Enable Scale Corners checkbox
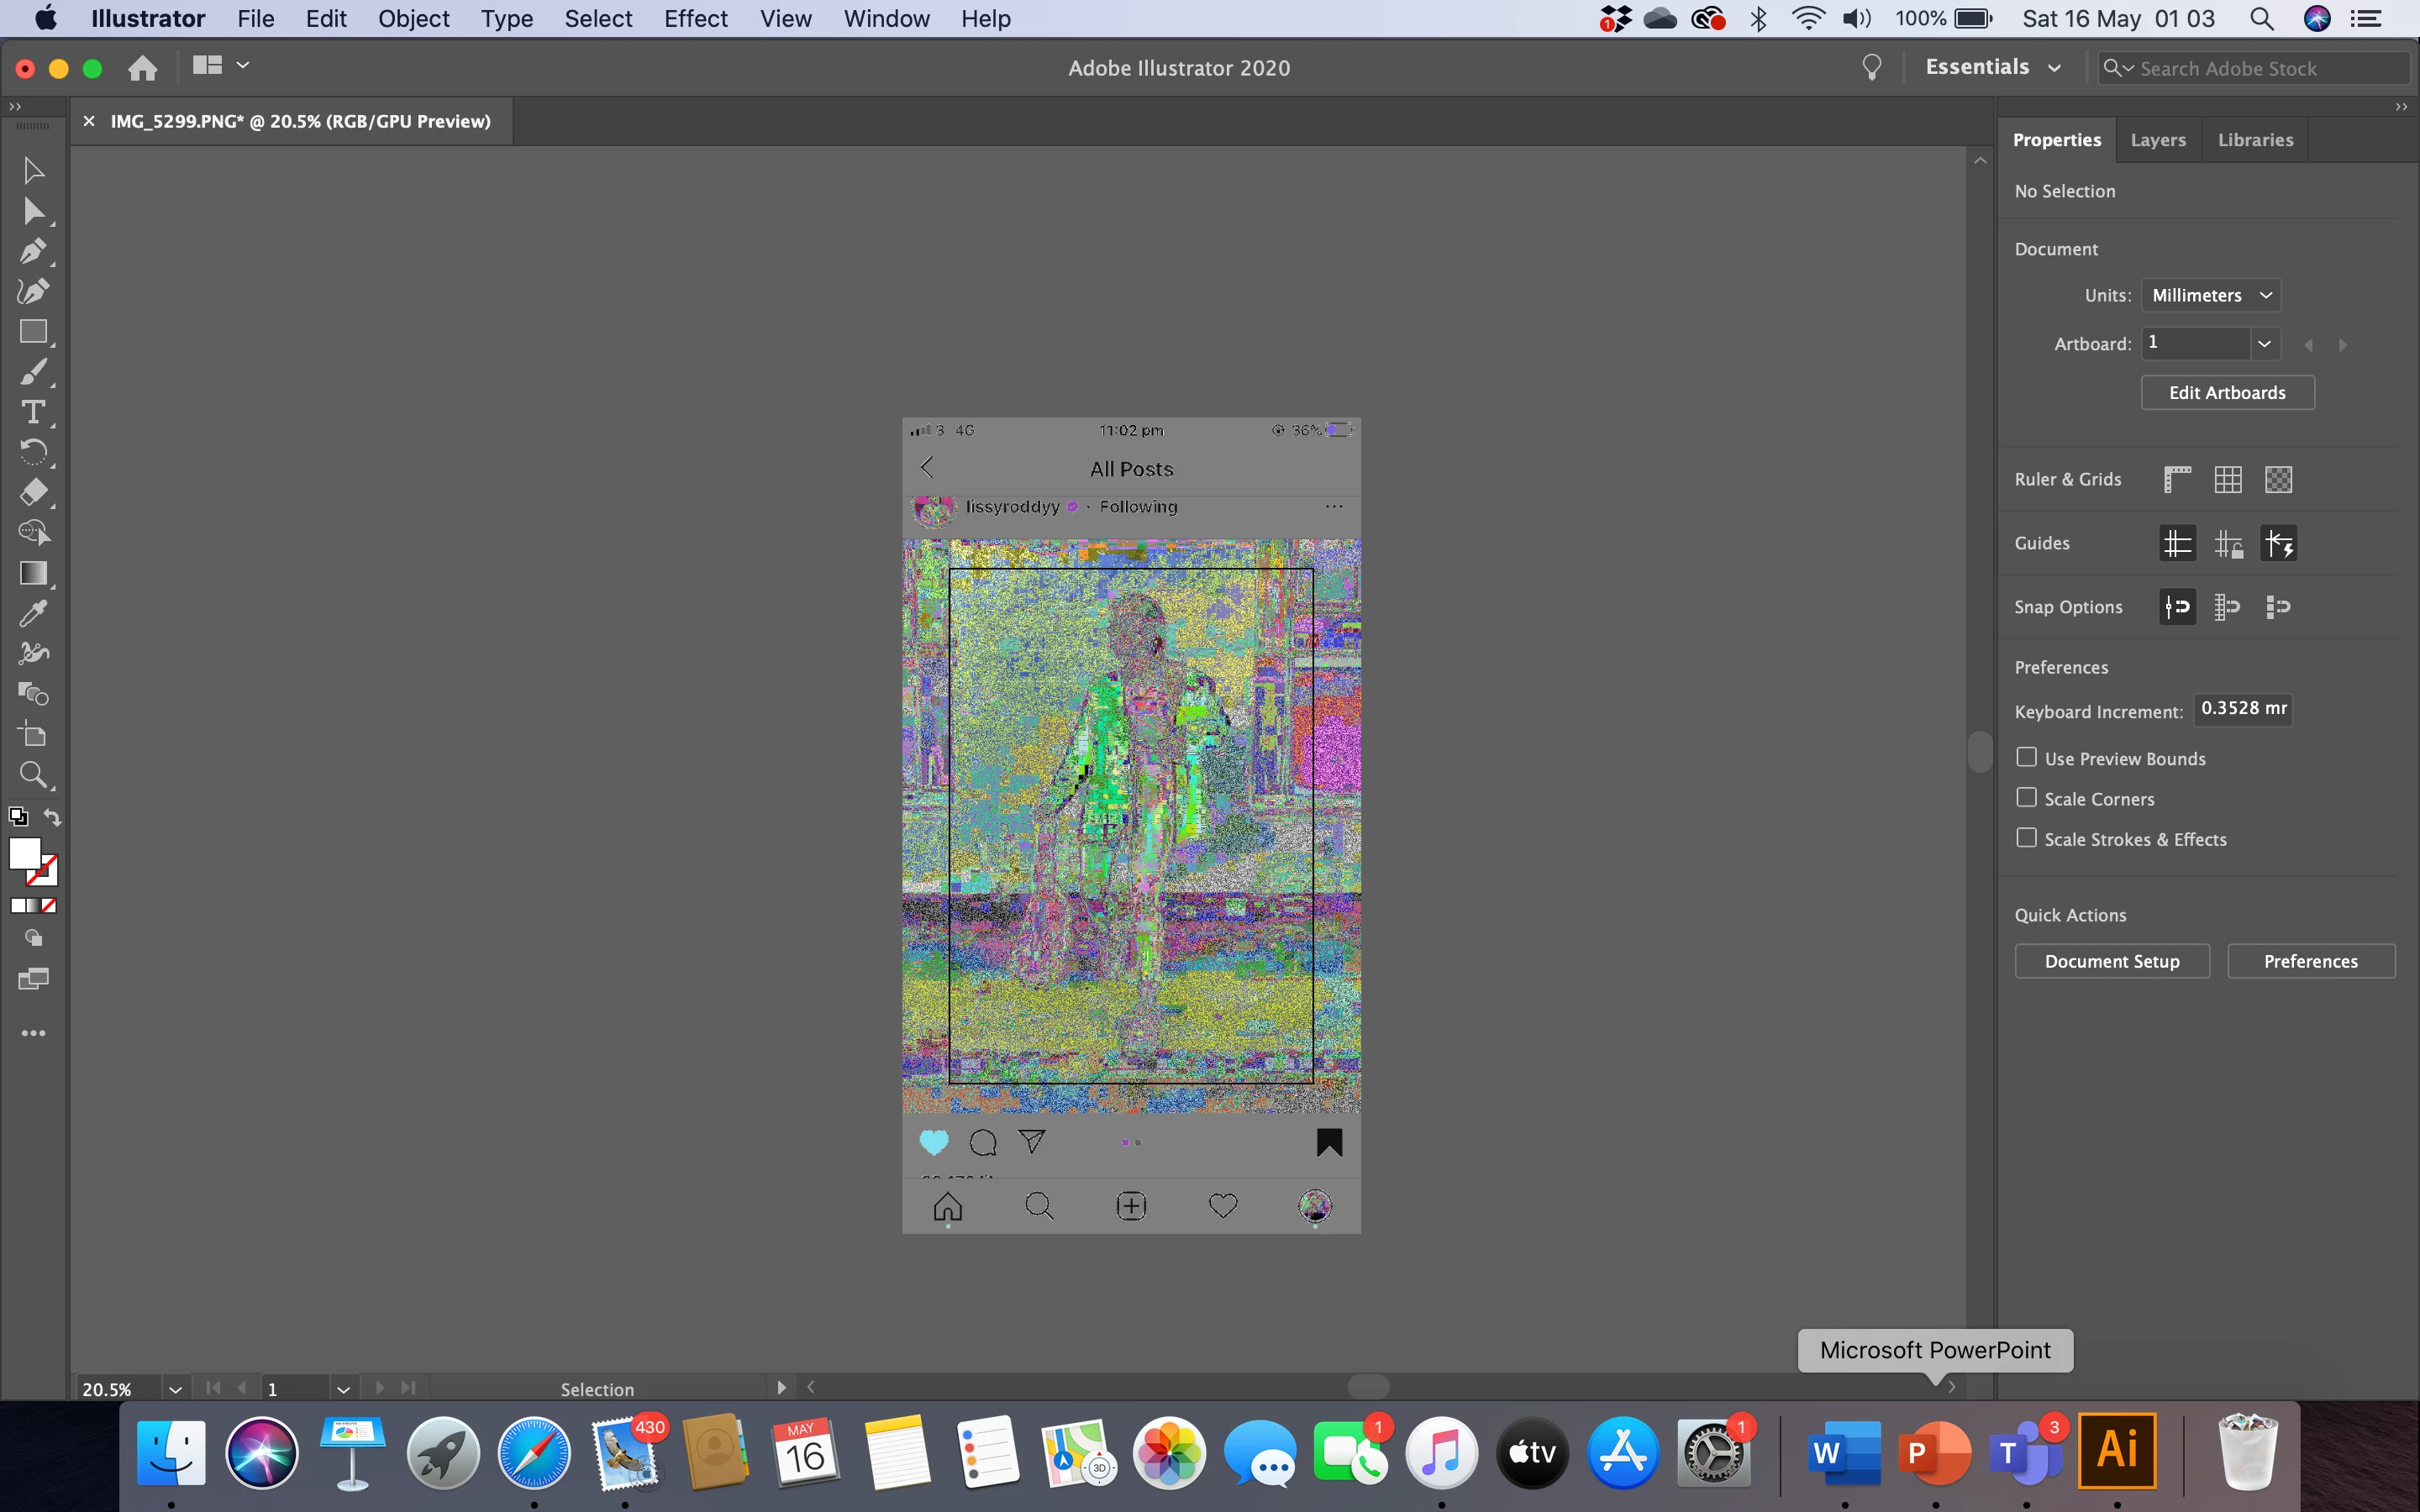 pyautogui.click(x=2026, y=797)
